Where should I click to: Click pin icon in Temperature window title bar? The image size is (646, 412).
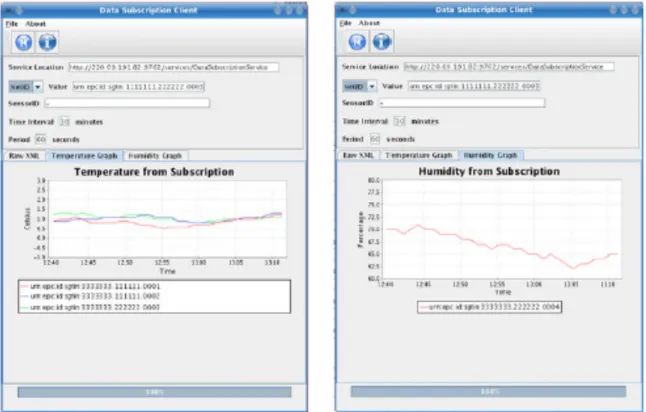[x=19, y=10]
